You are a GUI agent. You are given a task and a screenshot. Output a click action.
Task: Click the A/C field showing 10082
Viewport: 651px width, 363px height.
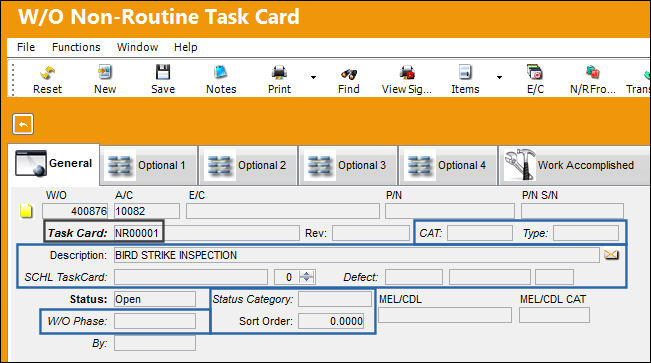pos(147,211)
